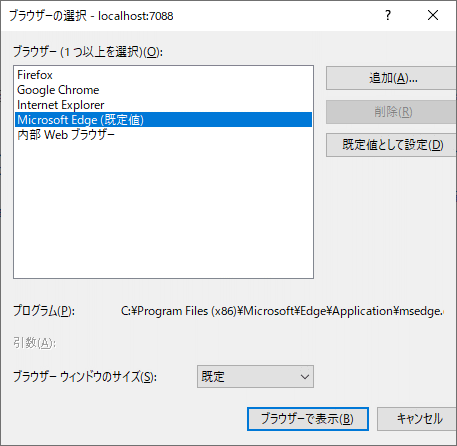Click the program path for msedge
The image size is (457, 446).
(282, 311)
